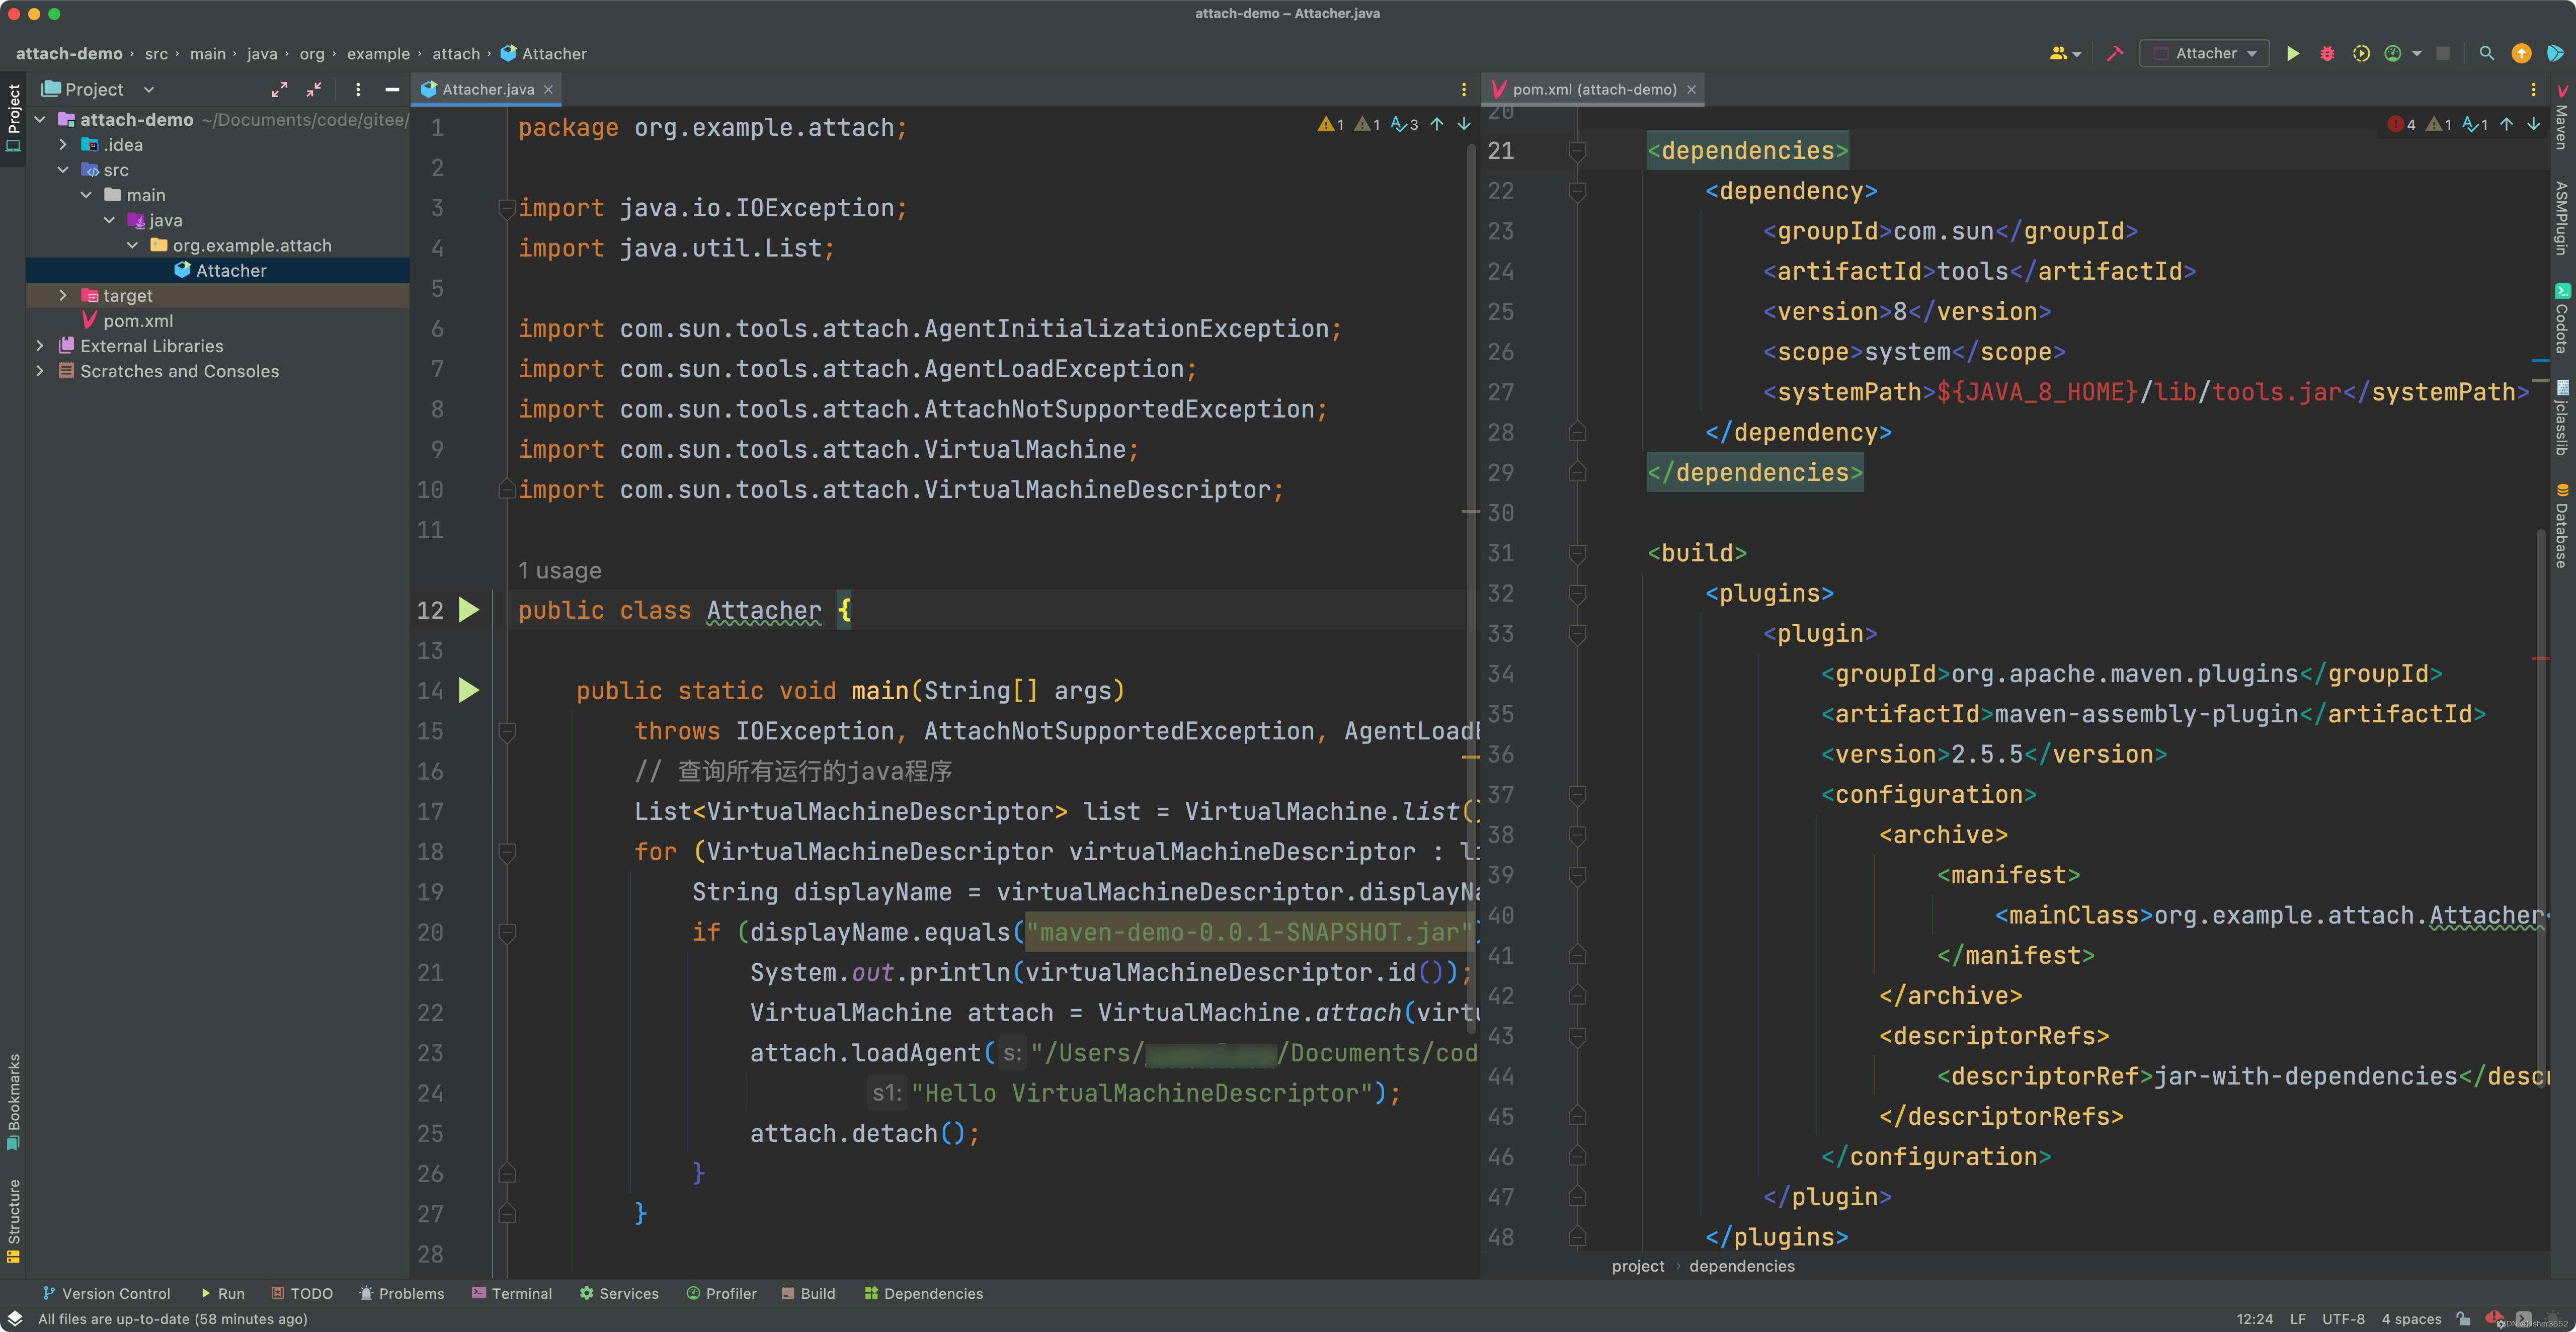
Task: Click the UTF-8 encoding in status bar
Action: click(2343, 1319)
